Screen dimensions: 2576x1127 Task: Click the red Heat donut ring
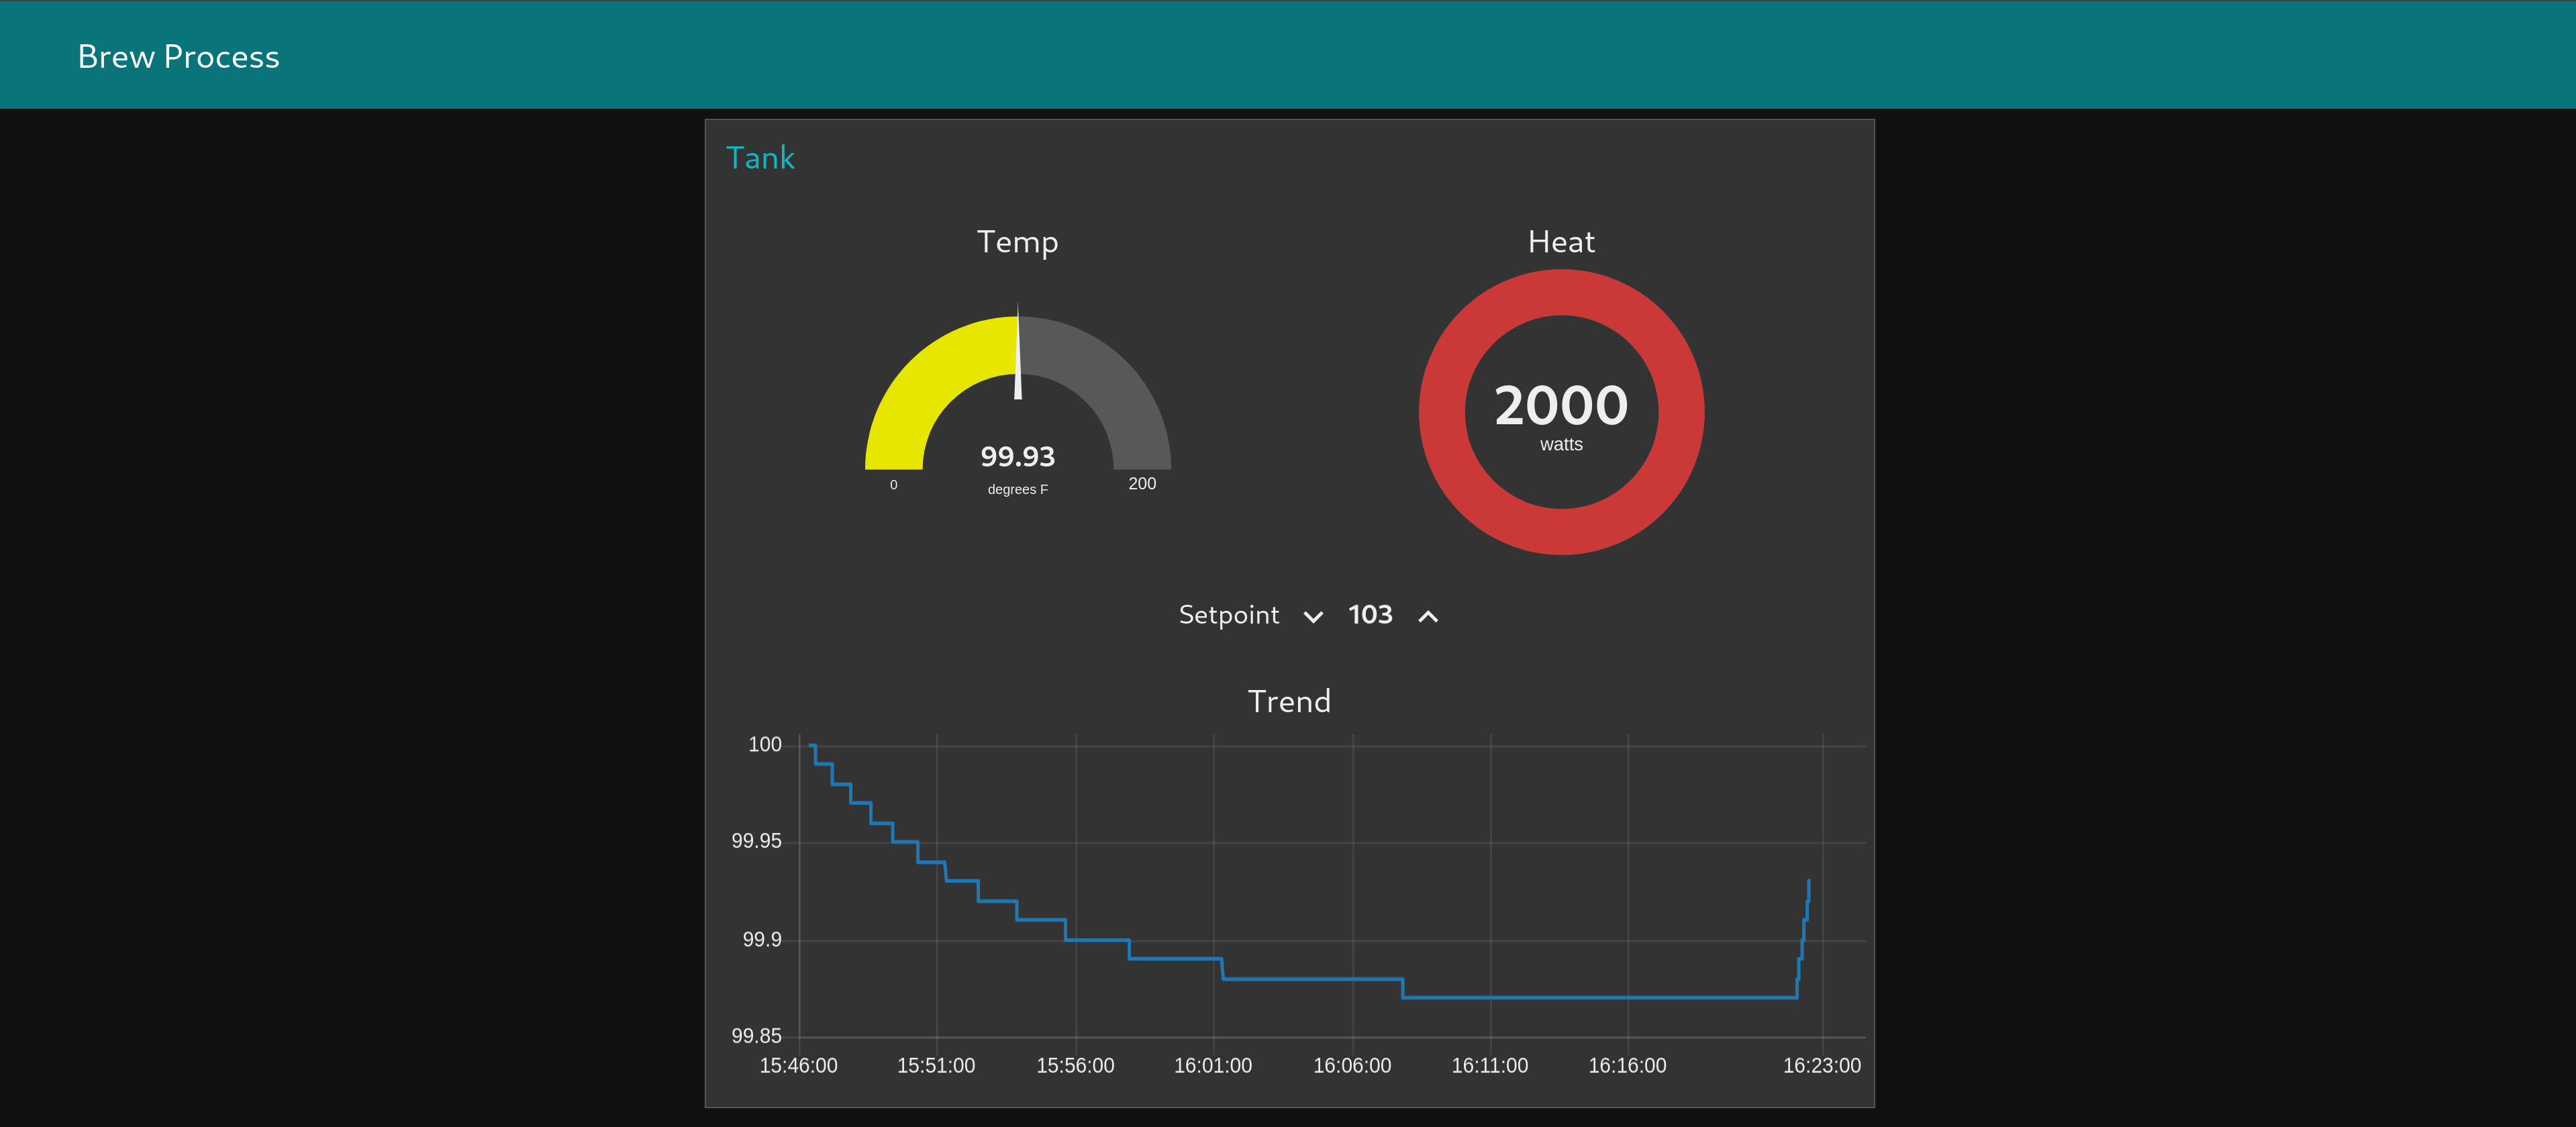(1442, 412)
